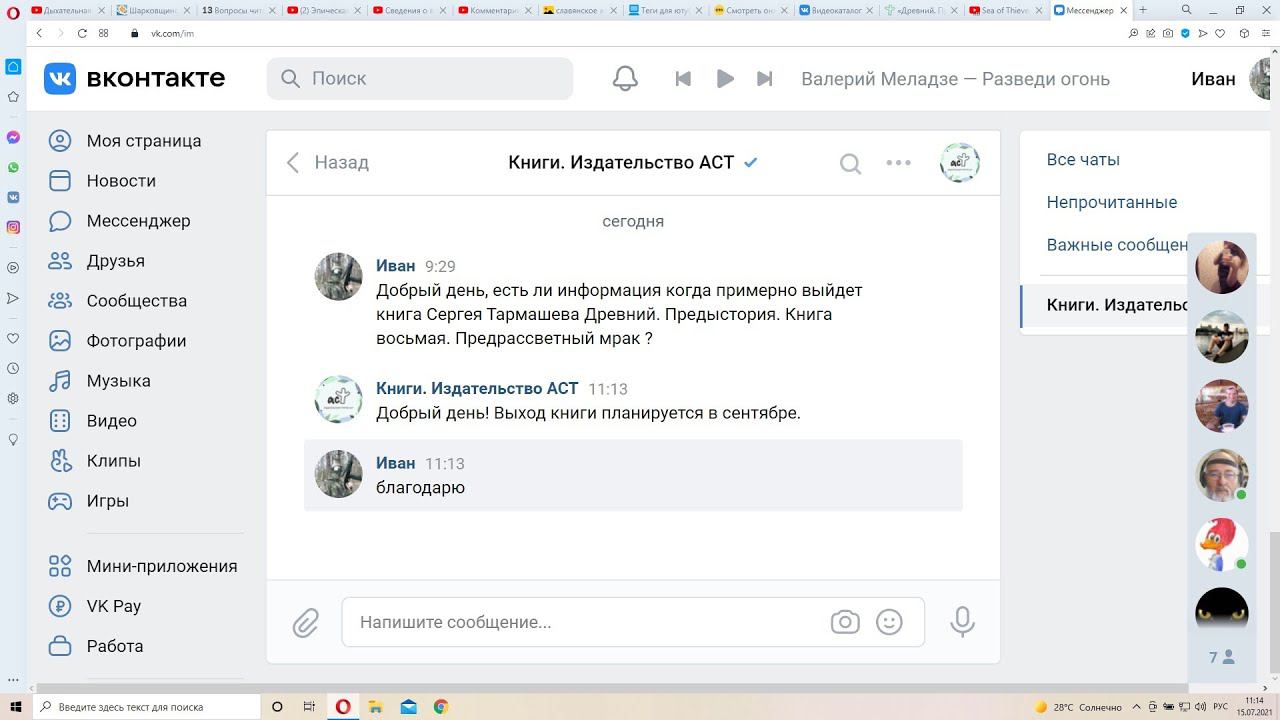
Task: Open Игры in the sidebar
Action: click(x=107, y=501)
